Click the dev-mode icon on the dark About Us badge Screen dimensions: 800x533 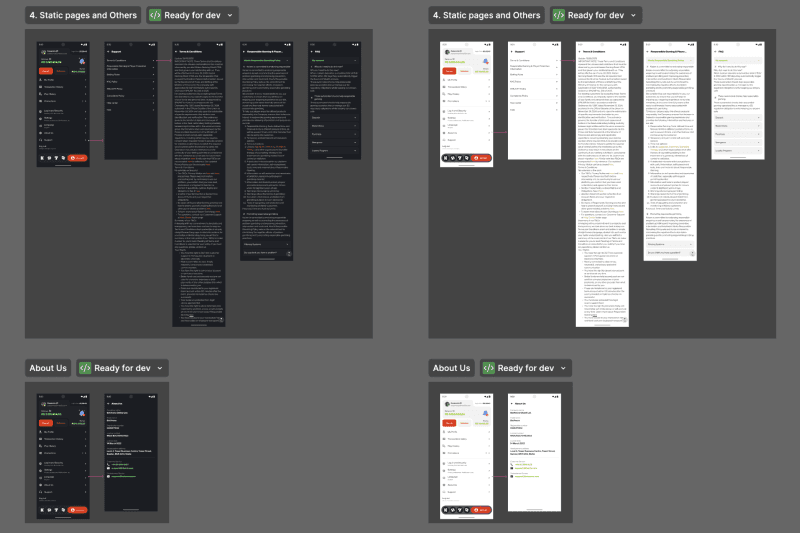(85, 368)
